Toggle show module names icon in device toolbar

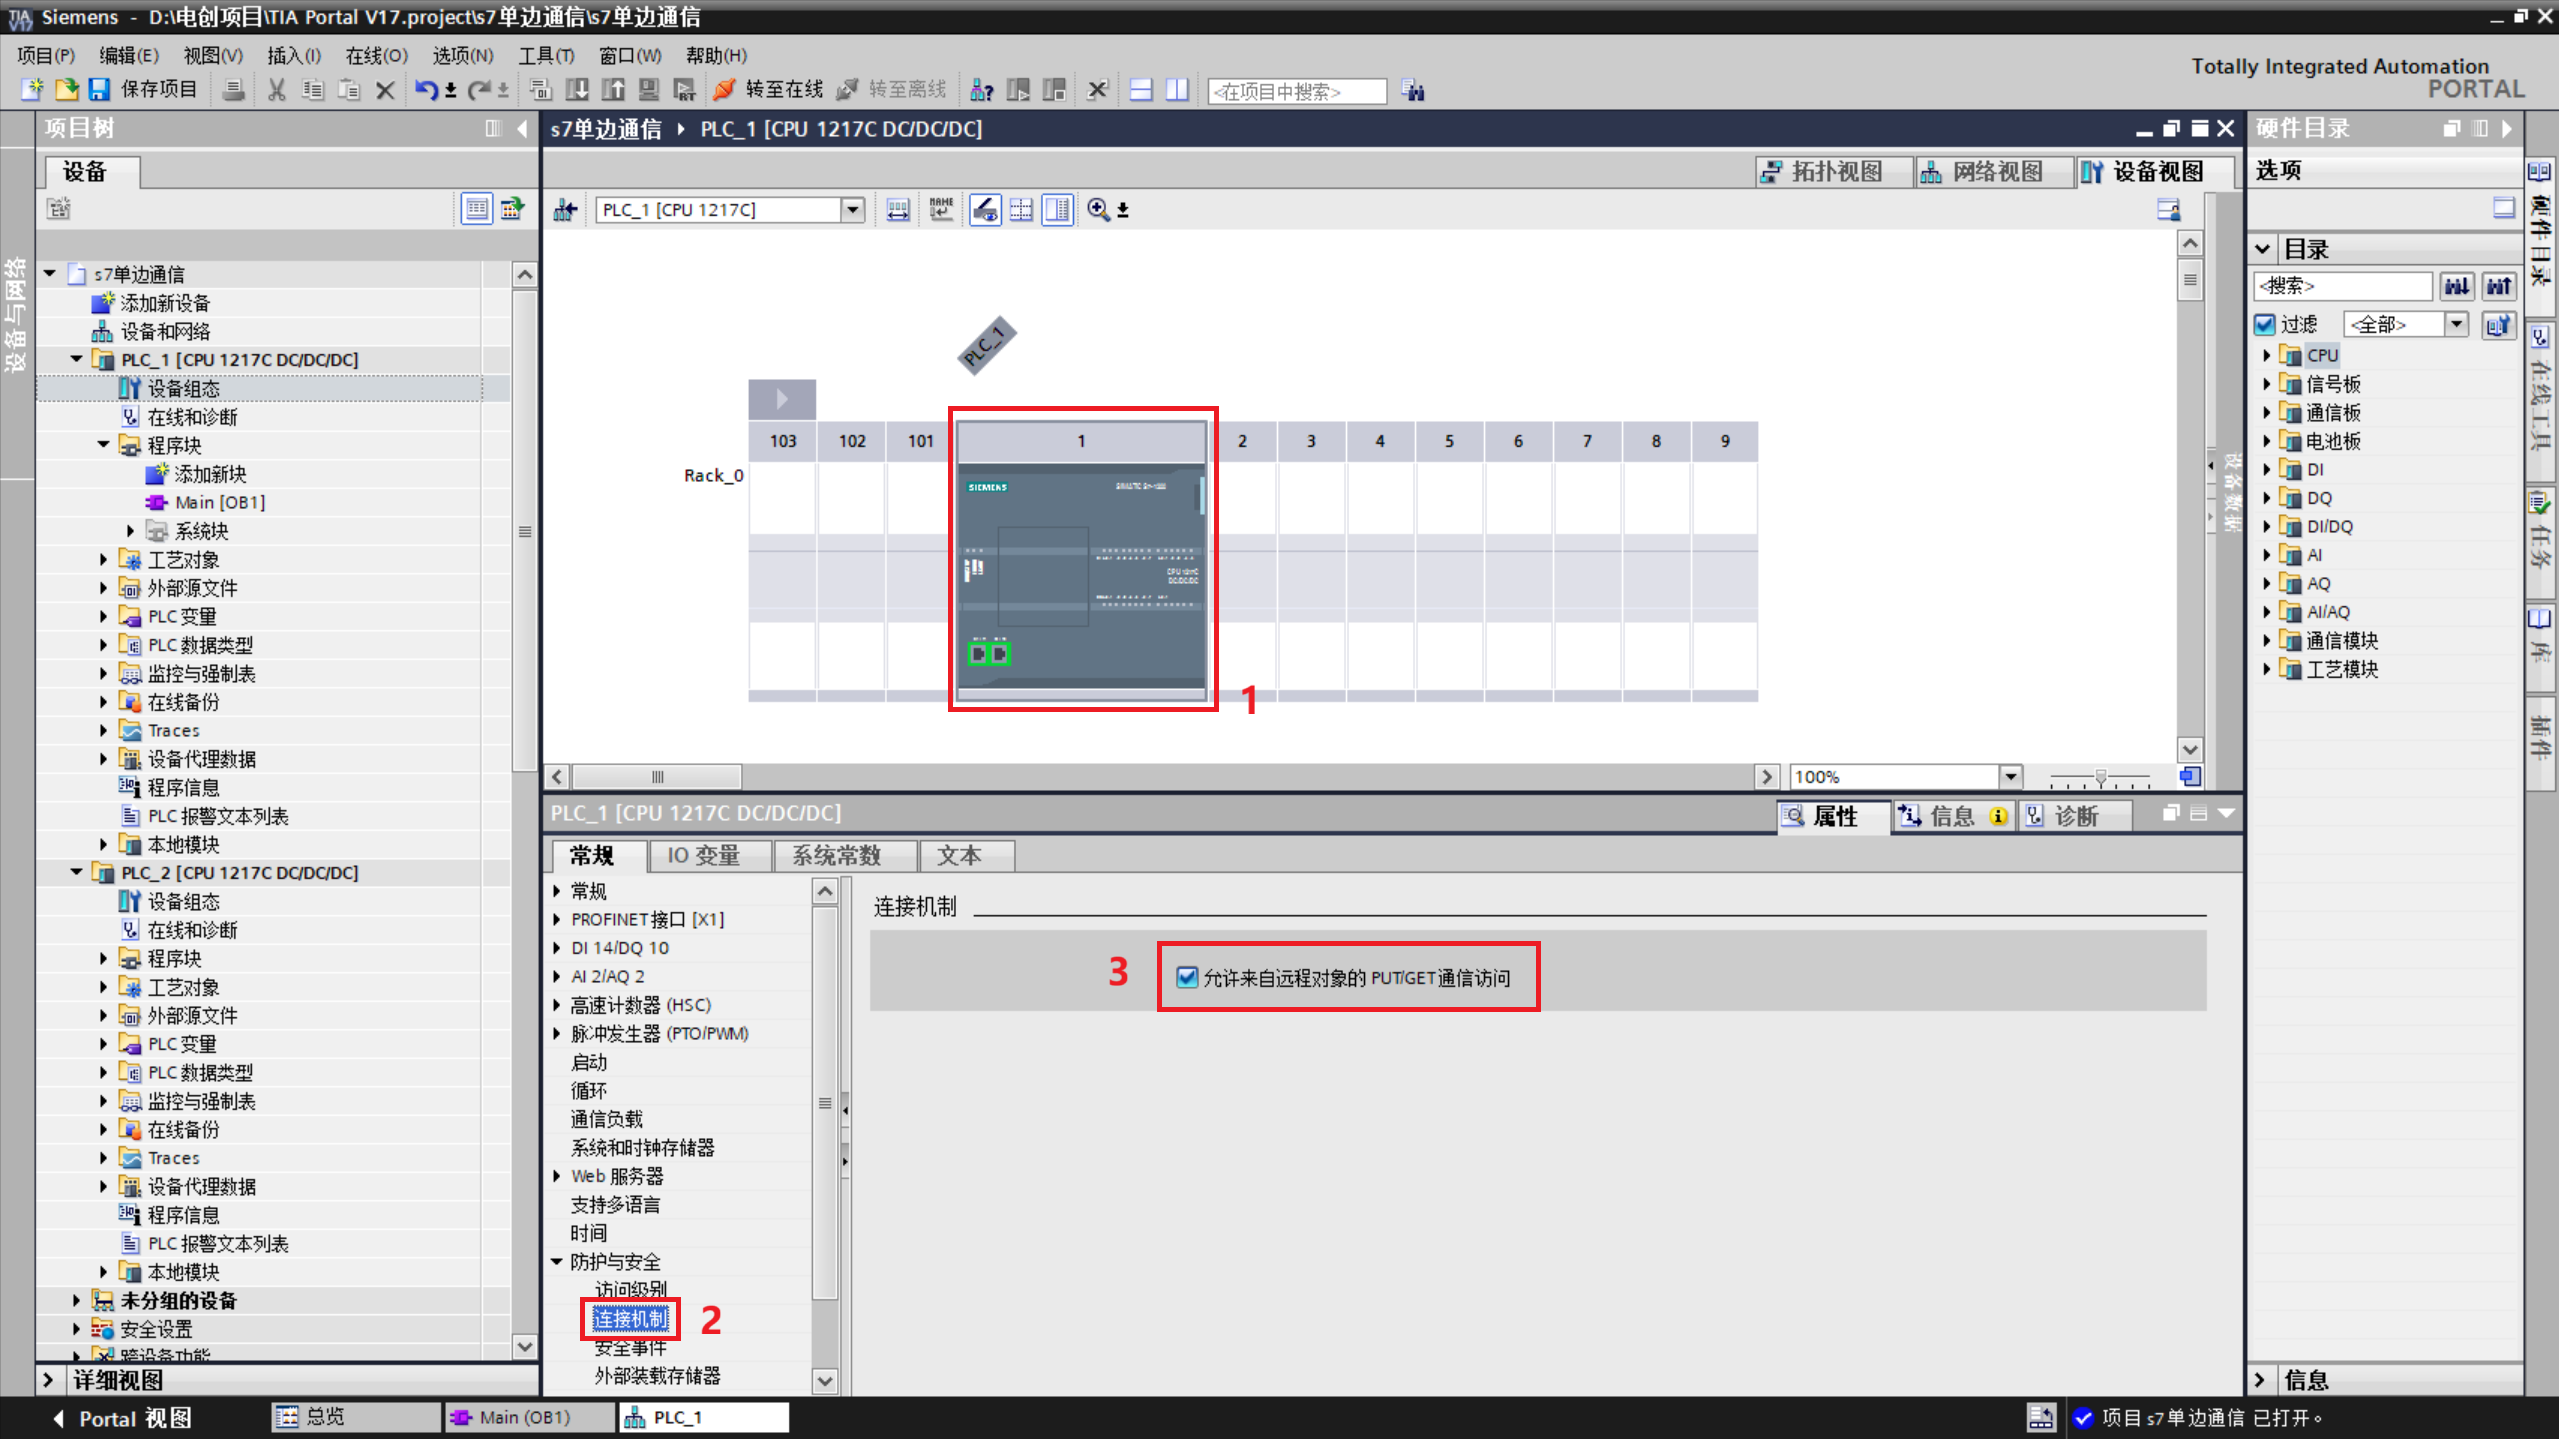[x=941, y=209]
